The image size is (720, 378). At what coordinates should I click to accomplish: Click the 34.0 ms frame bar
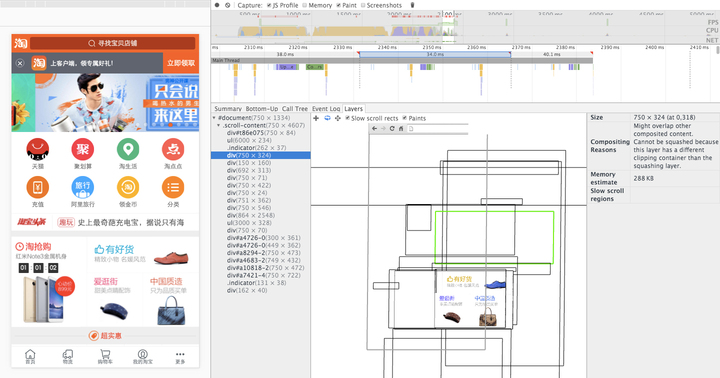[x=434, y=54]
